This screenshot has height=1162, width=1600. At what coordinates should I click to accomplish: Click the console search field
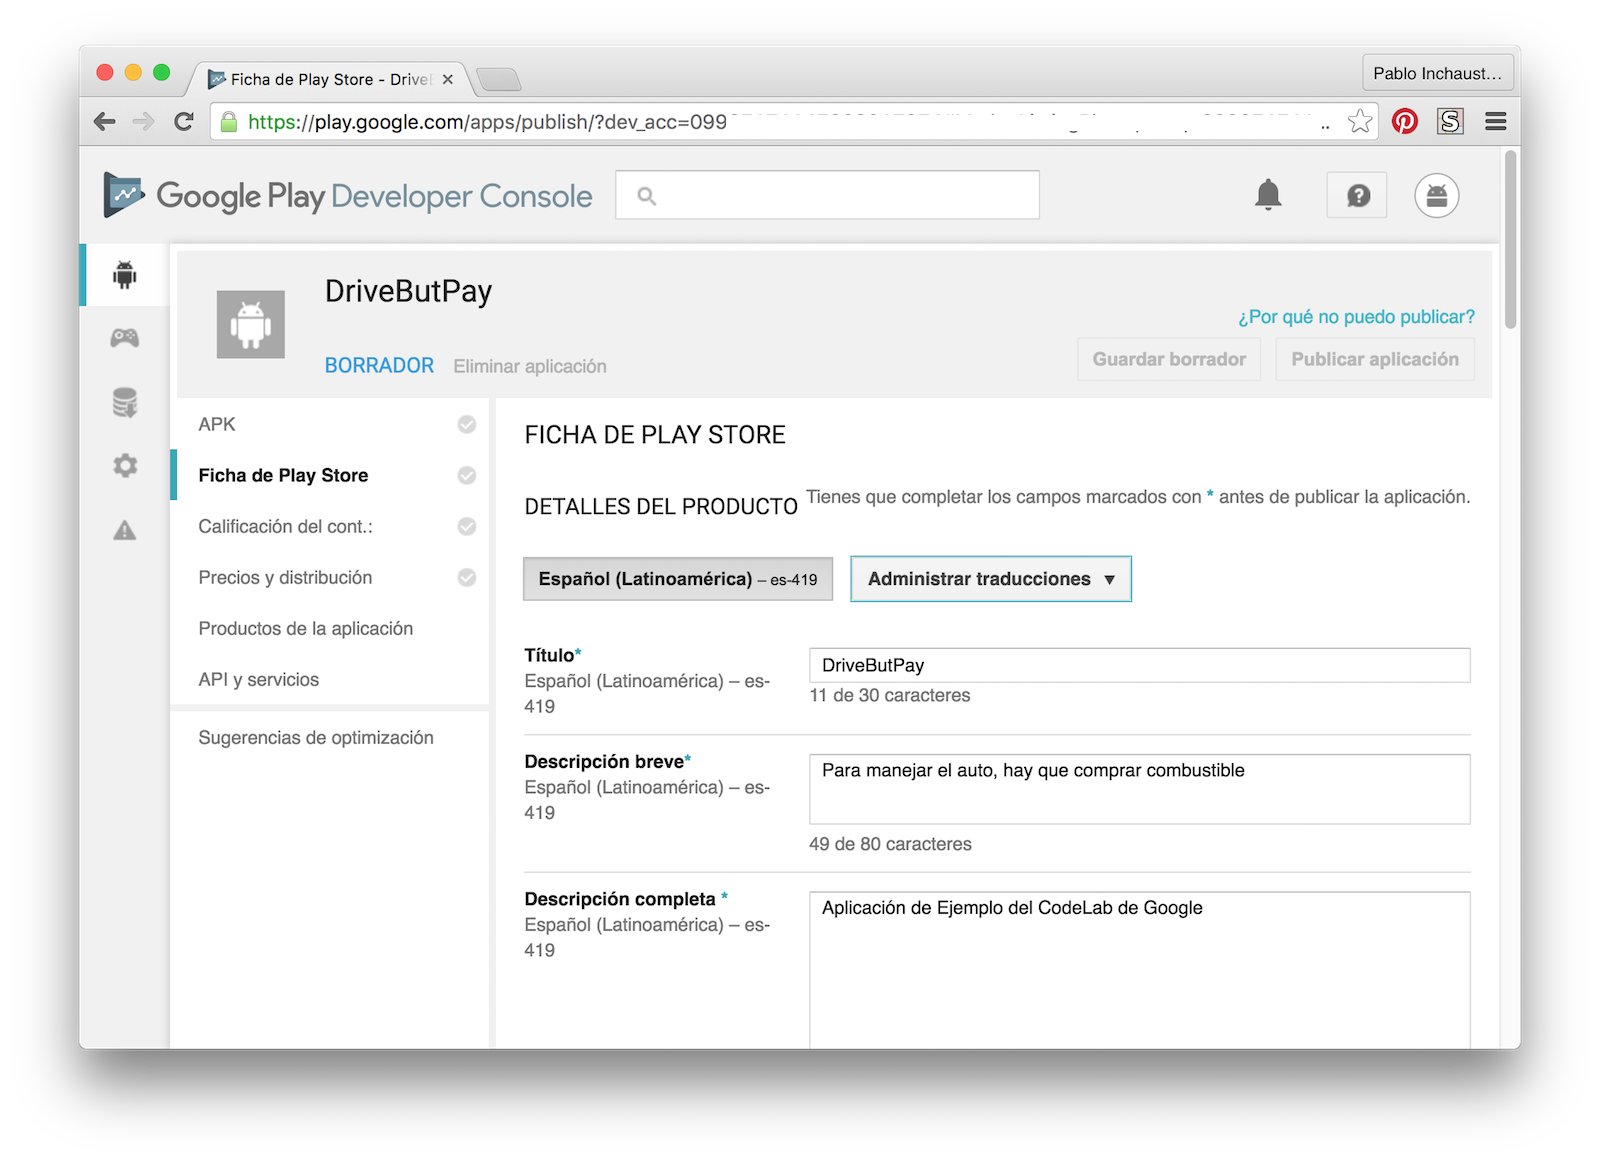click(828, 195)
